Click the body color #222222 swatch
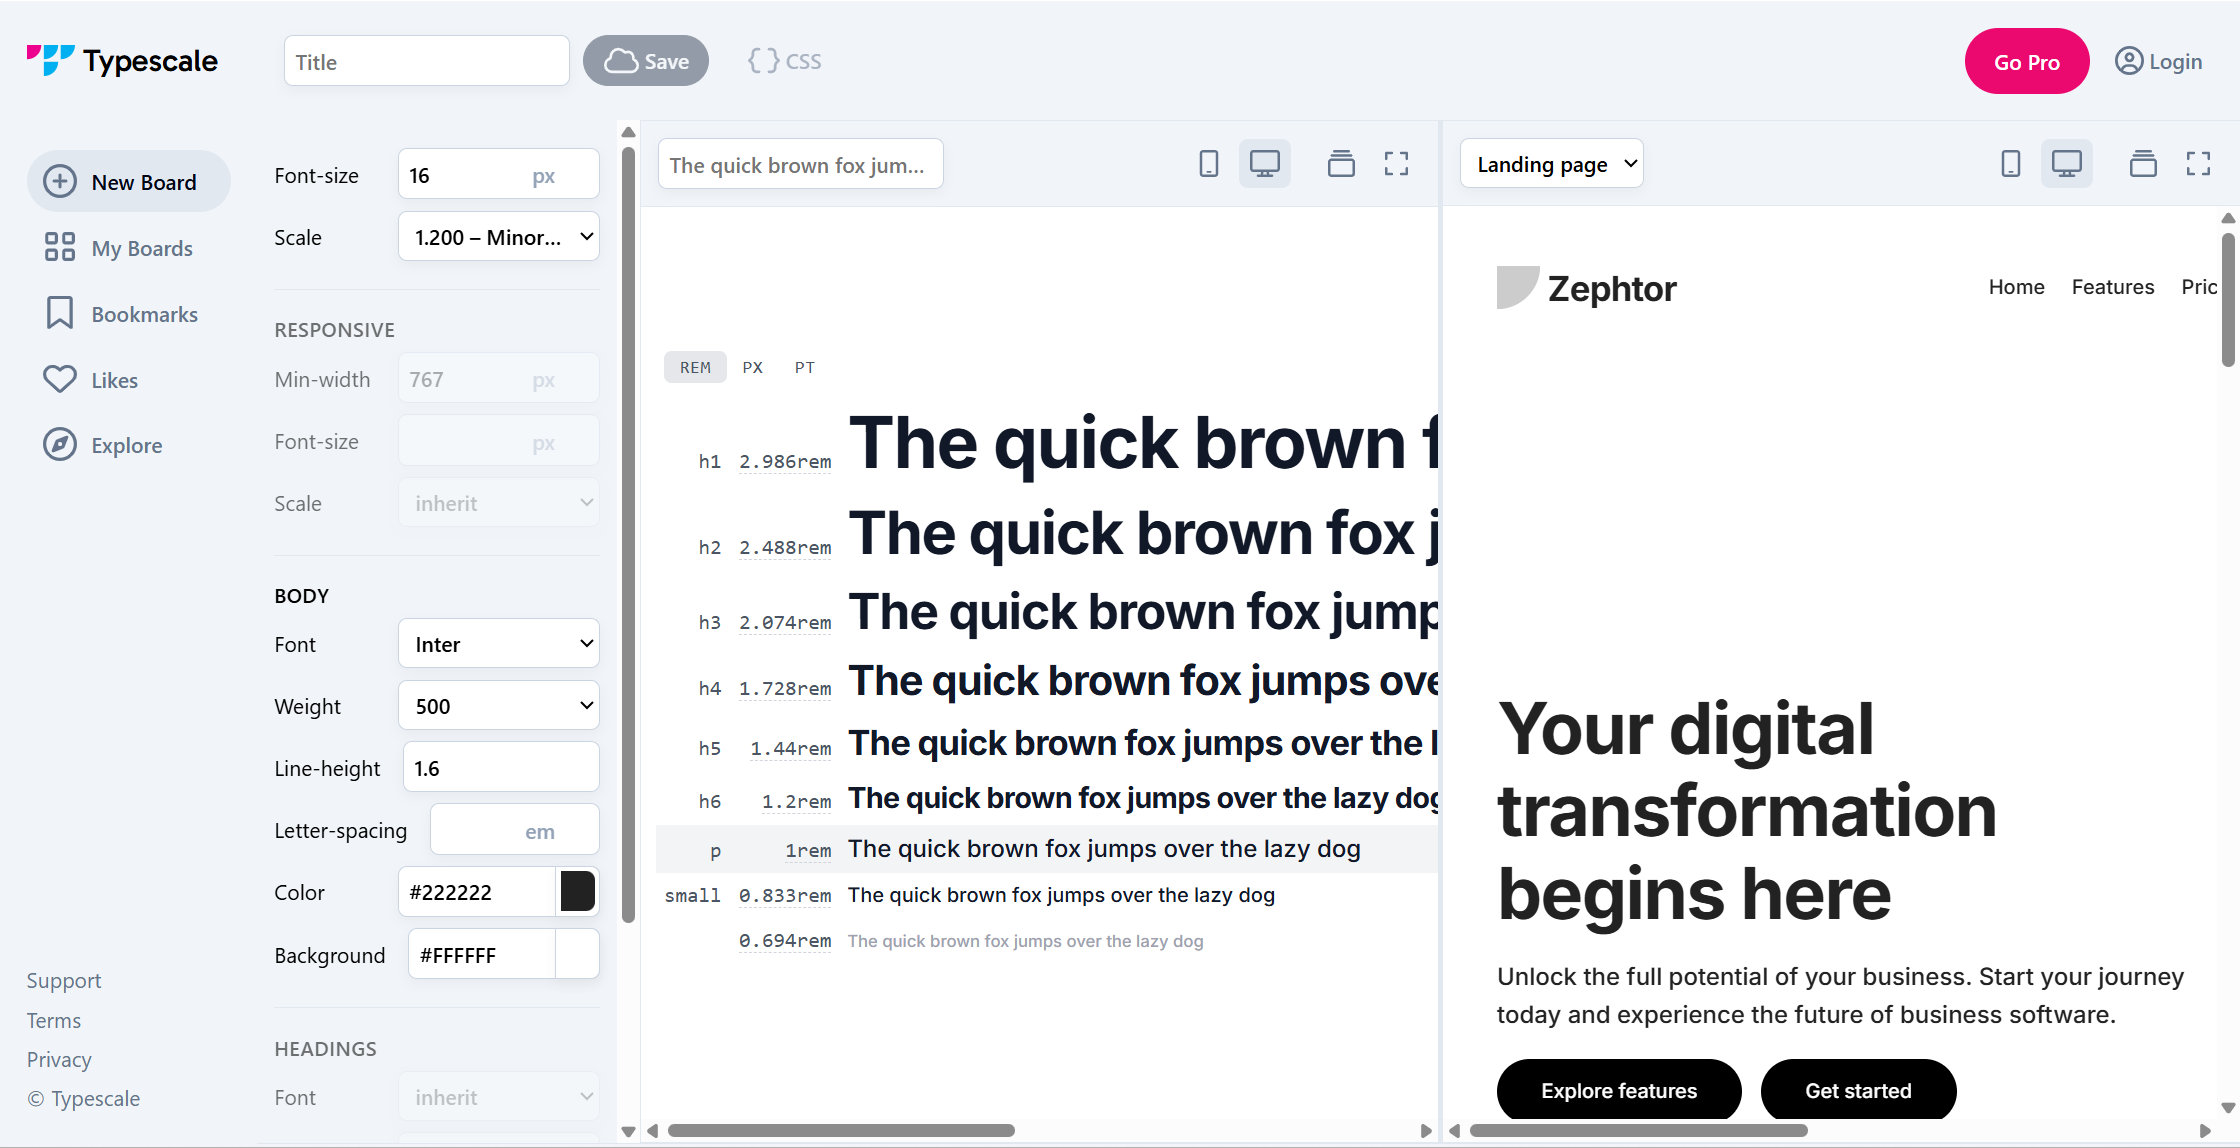 pos(577,892)
